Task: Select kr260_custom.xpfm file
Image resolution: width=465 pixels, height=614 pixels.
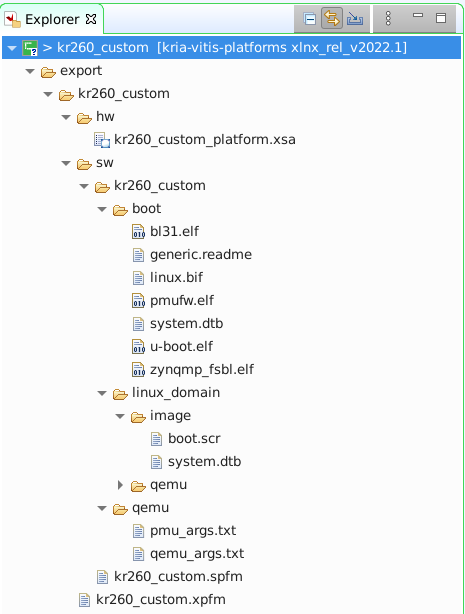Action: [161, 600]
